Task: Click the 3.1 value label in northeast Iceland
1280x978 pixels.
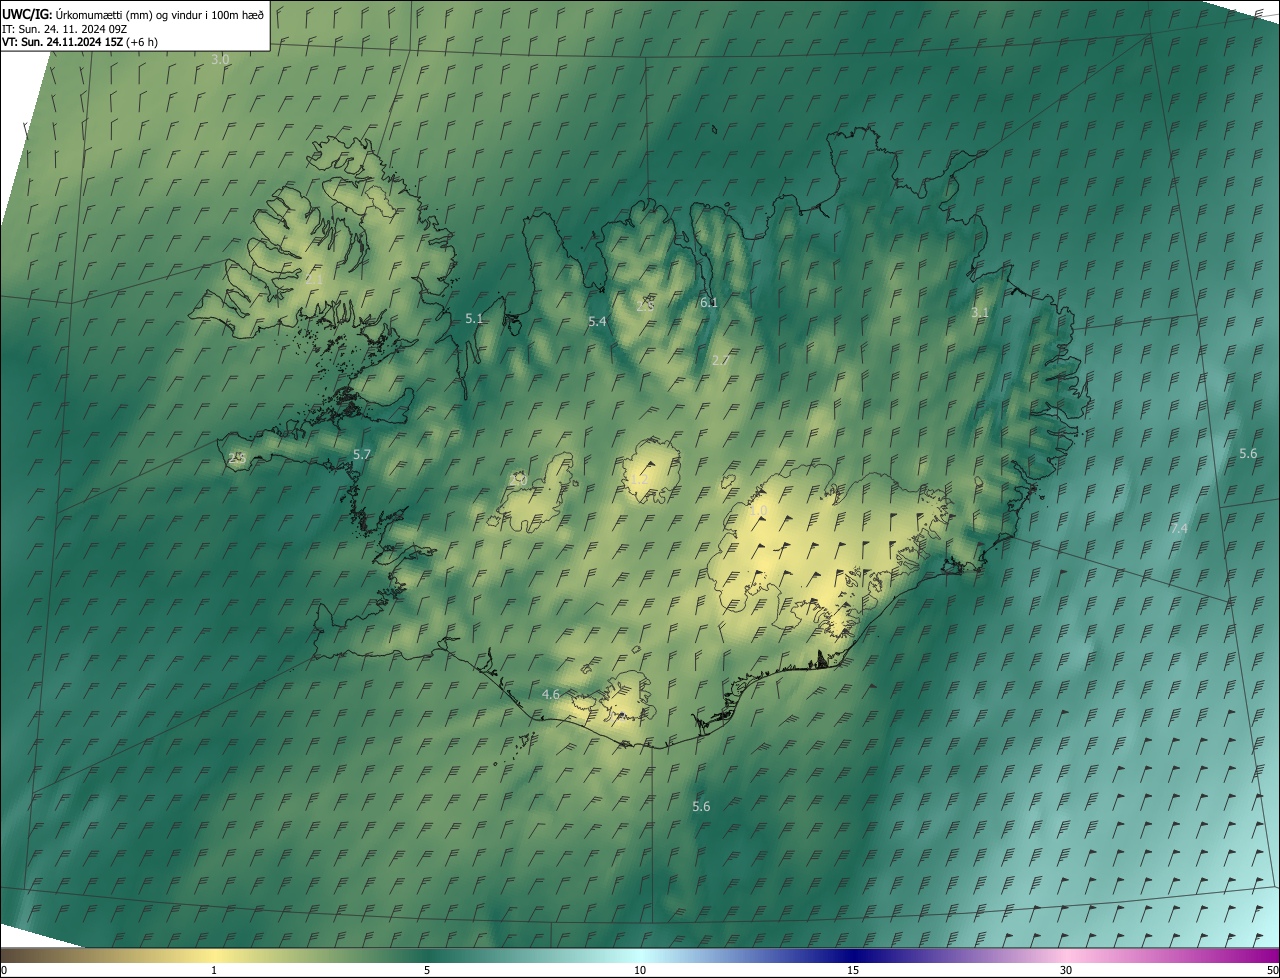Action: [980, 312]
